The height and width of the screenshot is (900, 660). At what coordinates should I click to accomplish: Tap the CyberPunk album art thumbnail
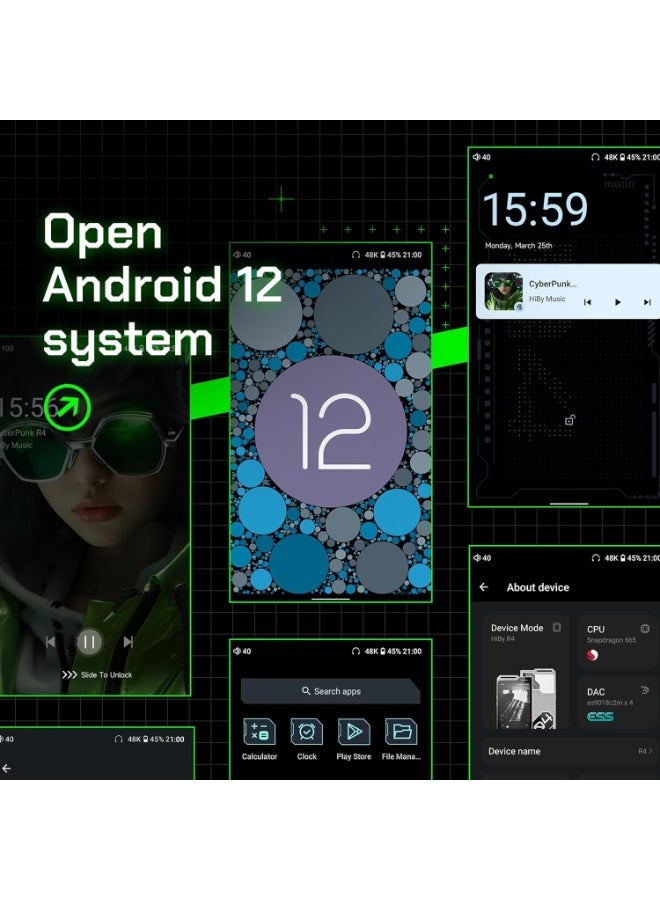pos(503,291)
